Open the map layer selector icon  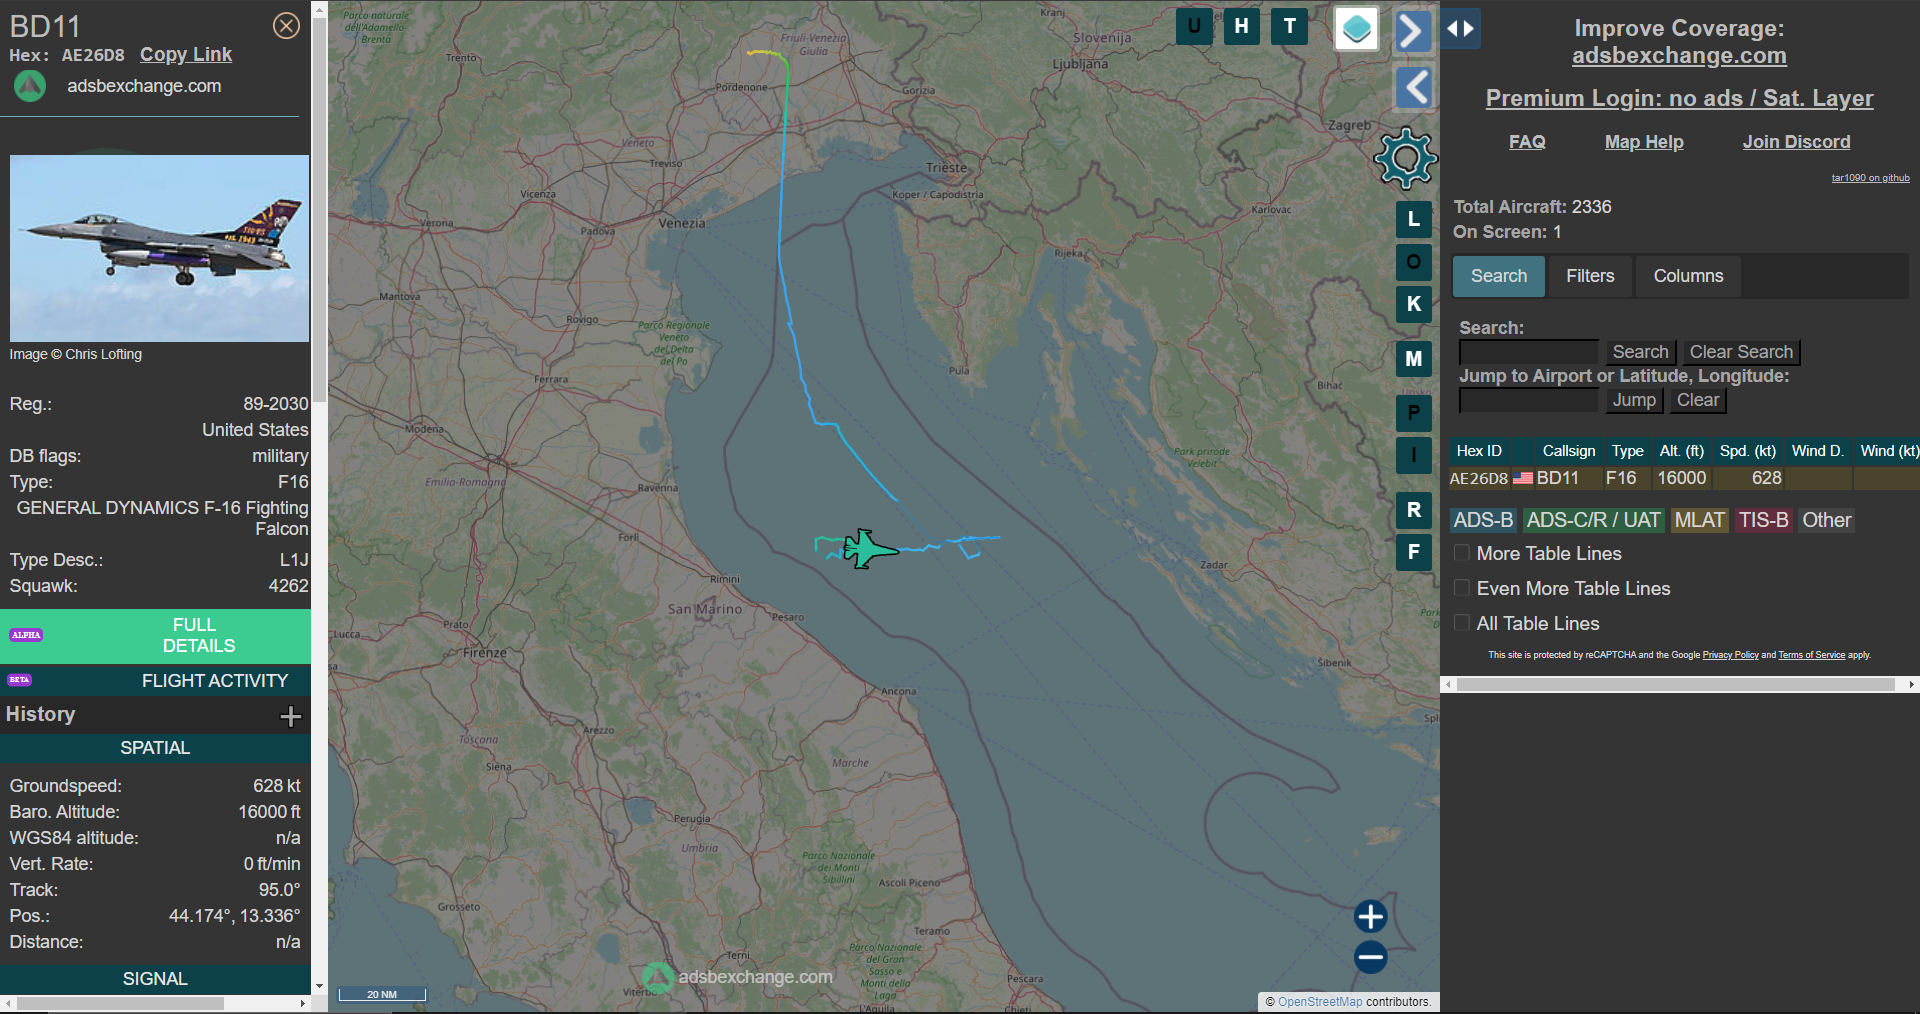click(1357, 28)
